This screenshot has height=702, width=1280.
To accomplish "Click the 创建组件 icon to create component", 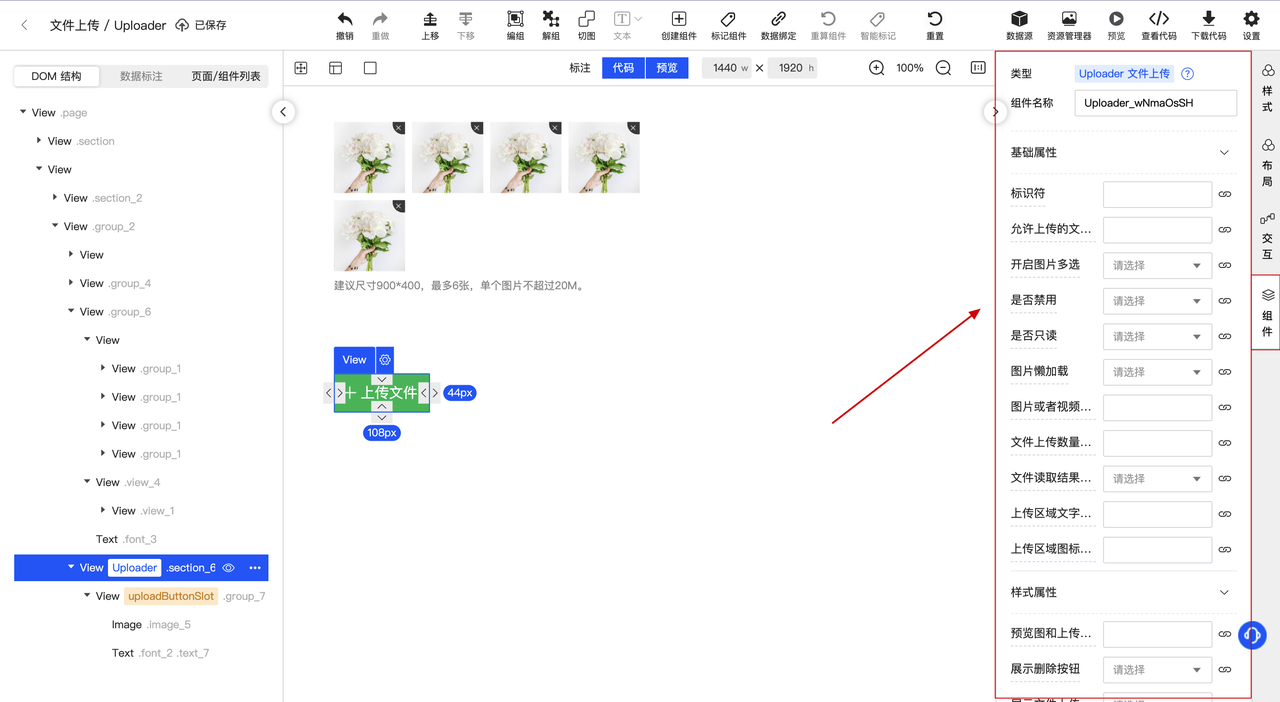I will (679, 20).
